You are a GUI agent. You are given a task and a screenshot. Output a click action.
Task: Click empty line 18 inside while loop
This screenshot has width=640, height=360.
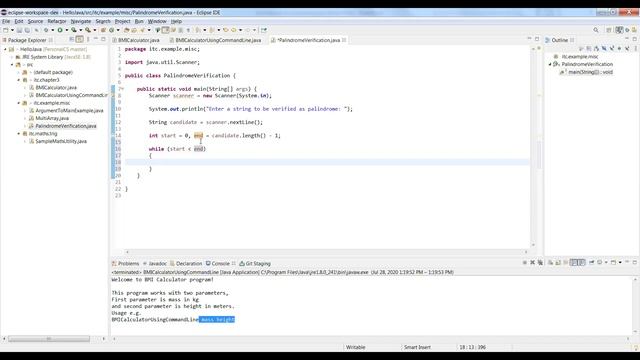[x=327, y=162]
